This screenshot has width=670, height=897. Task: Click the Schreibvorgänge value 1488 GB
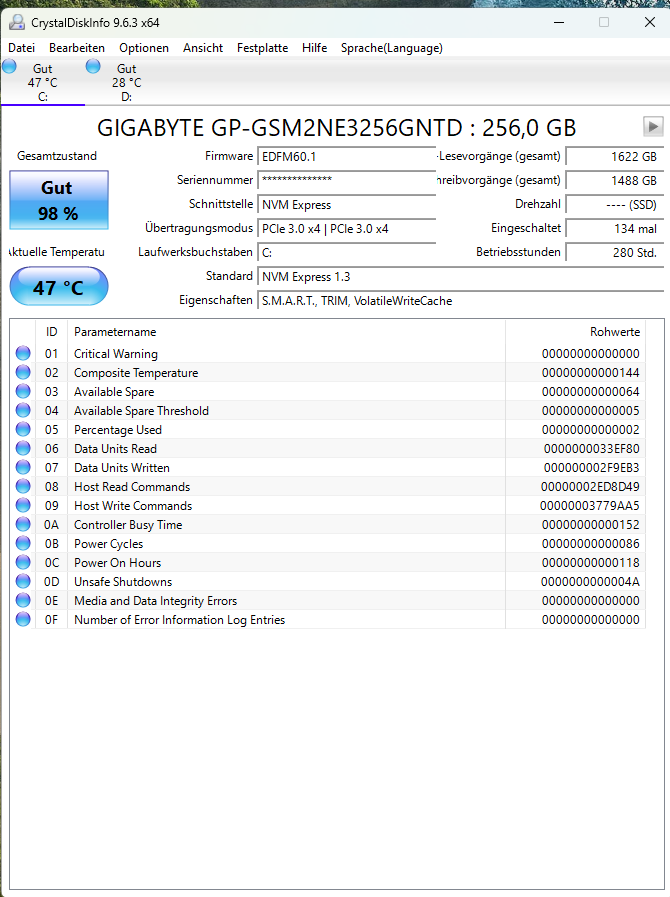615,181
